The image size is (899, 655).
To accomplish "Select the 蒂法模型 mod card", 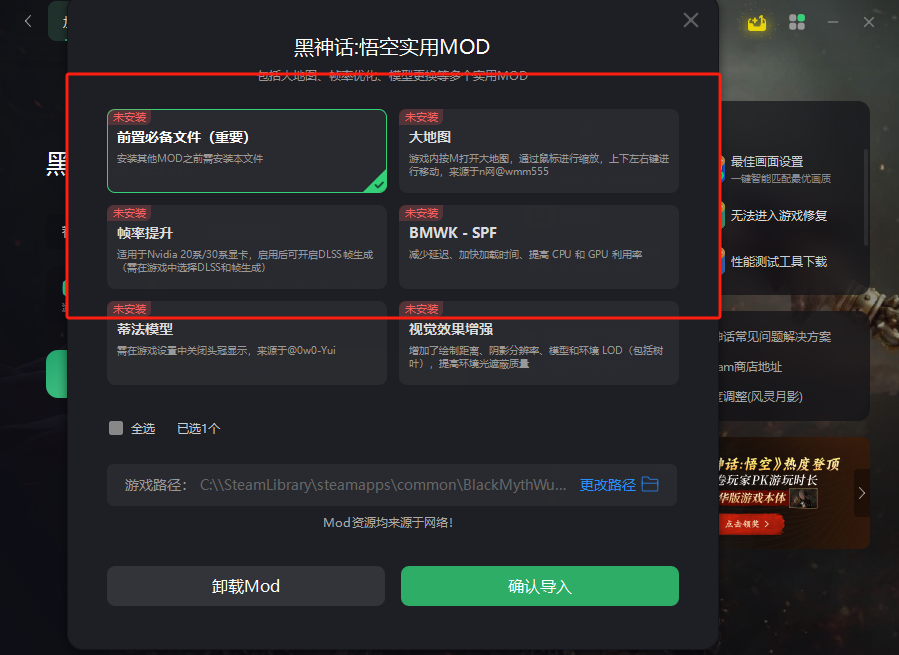I will click(x=247, y=342).
